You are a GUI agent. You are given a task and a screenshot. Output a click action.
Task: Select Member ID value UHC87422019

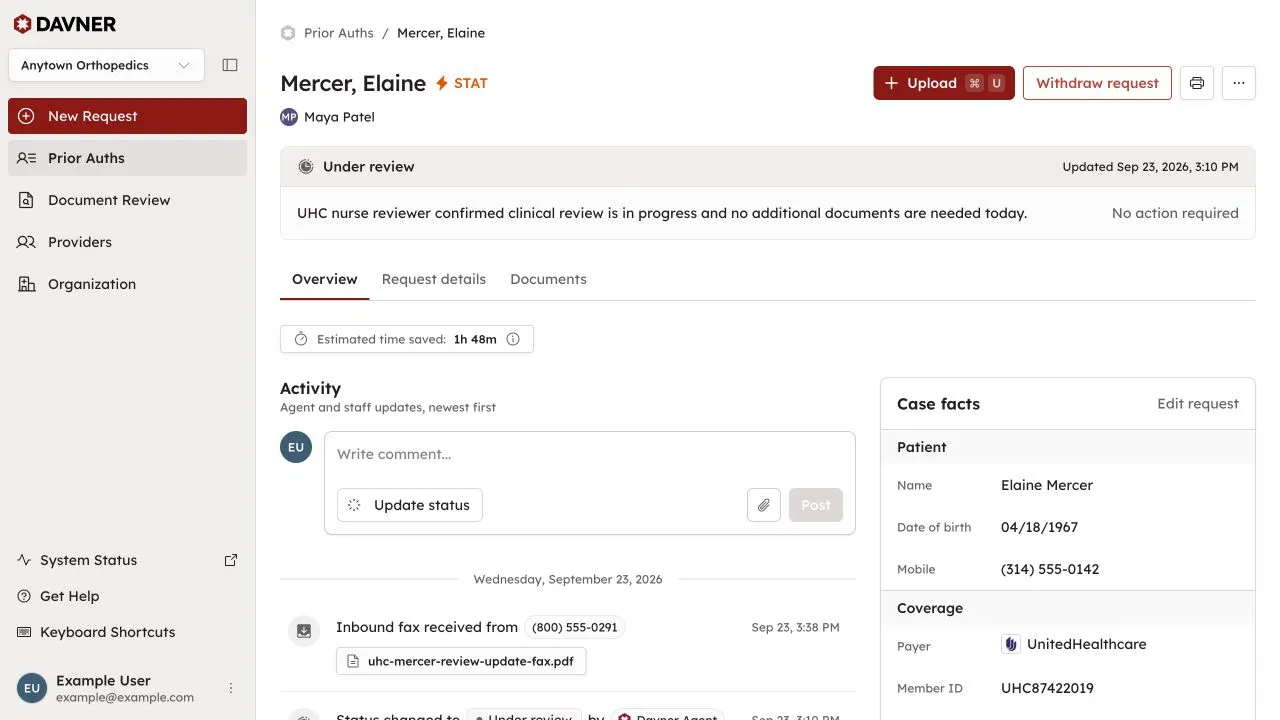point(1047,688)
